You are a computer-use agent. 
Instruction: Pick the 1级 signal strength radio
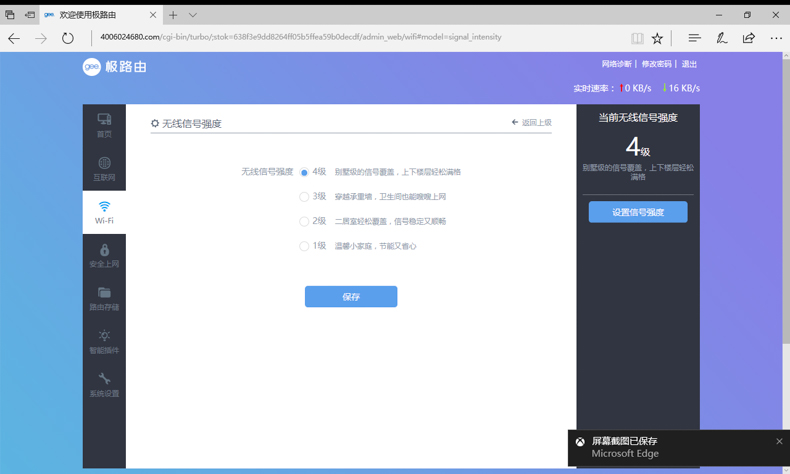pyautogui.click(x=304, y=246)
